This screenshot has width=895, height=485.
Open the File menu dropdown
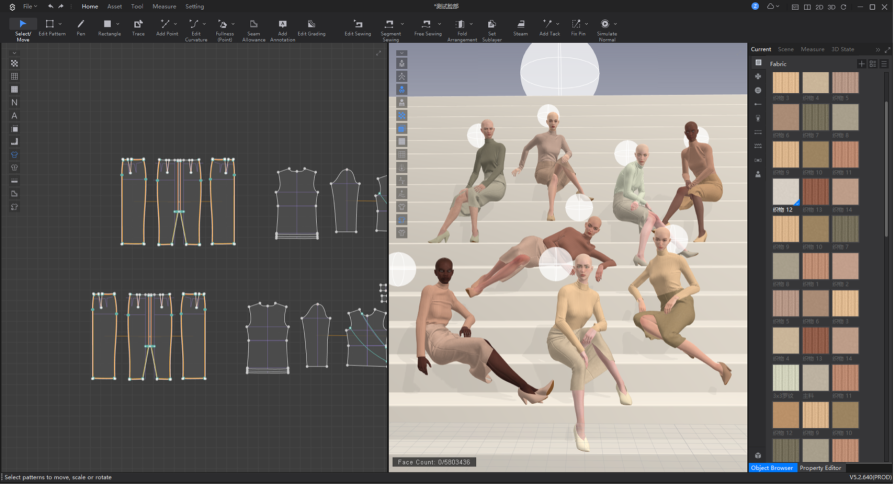pos(29,6)
